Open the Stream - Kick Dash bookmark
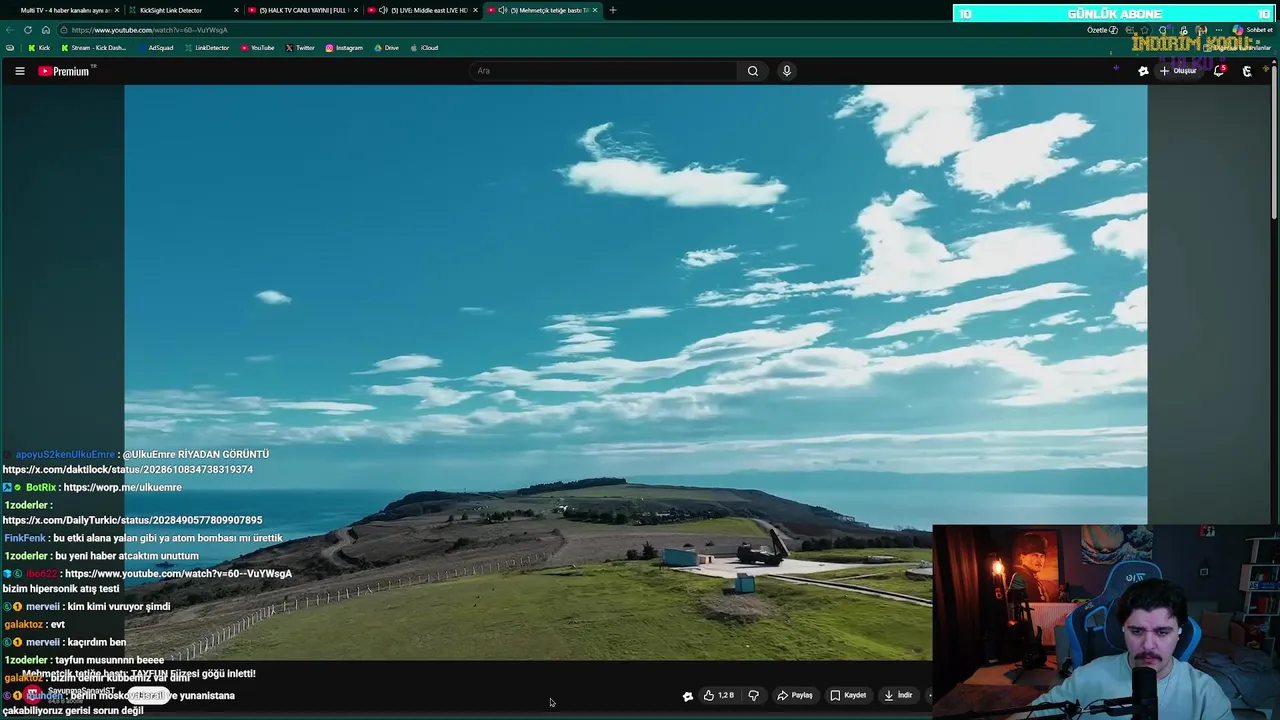This screenshot has height=720, width=1280. point(94,48)
